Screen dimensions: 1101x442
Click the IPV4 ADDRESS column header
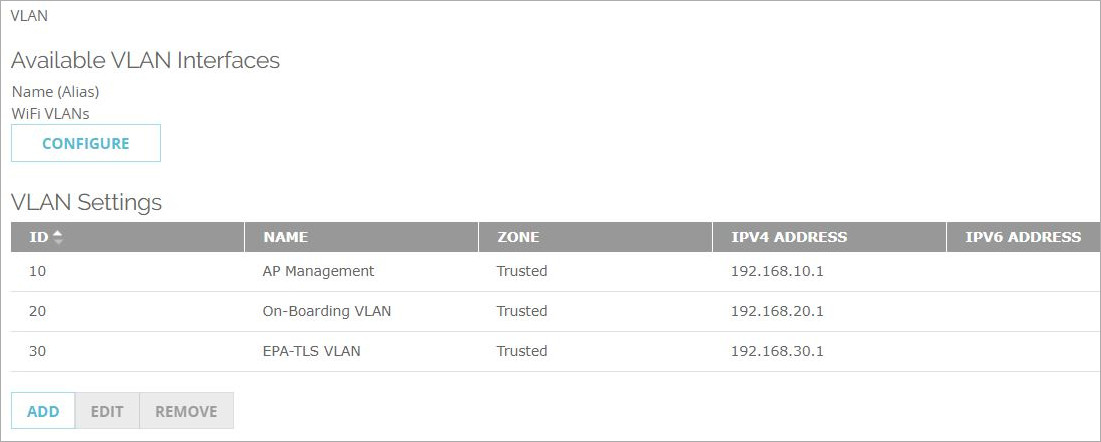click(x=789, y=237)
